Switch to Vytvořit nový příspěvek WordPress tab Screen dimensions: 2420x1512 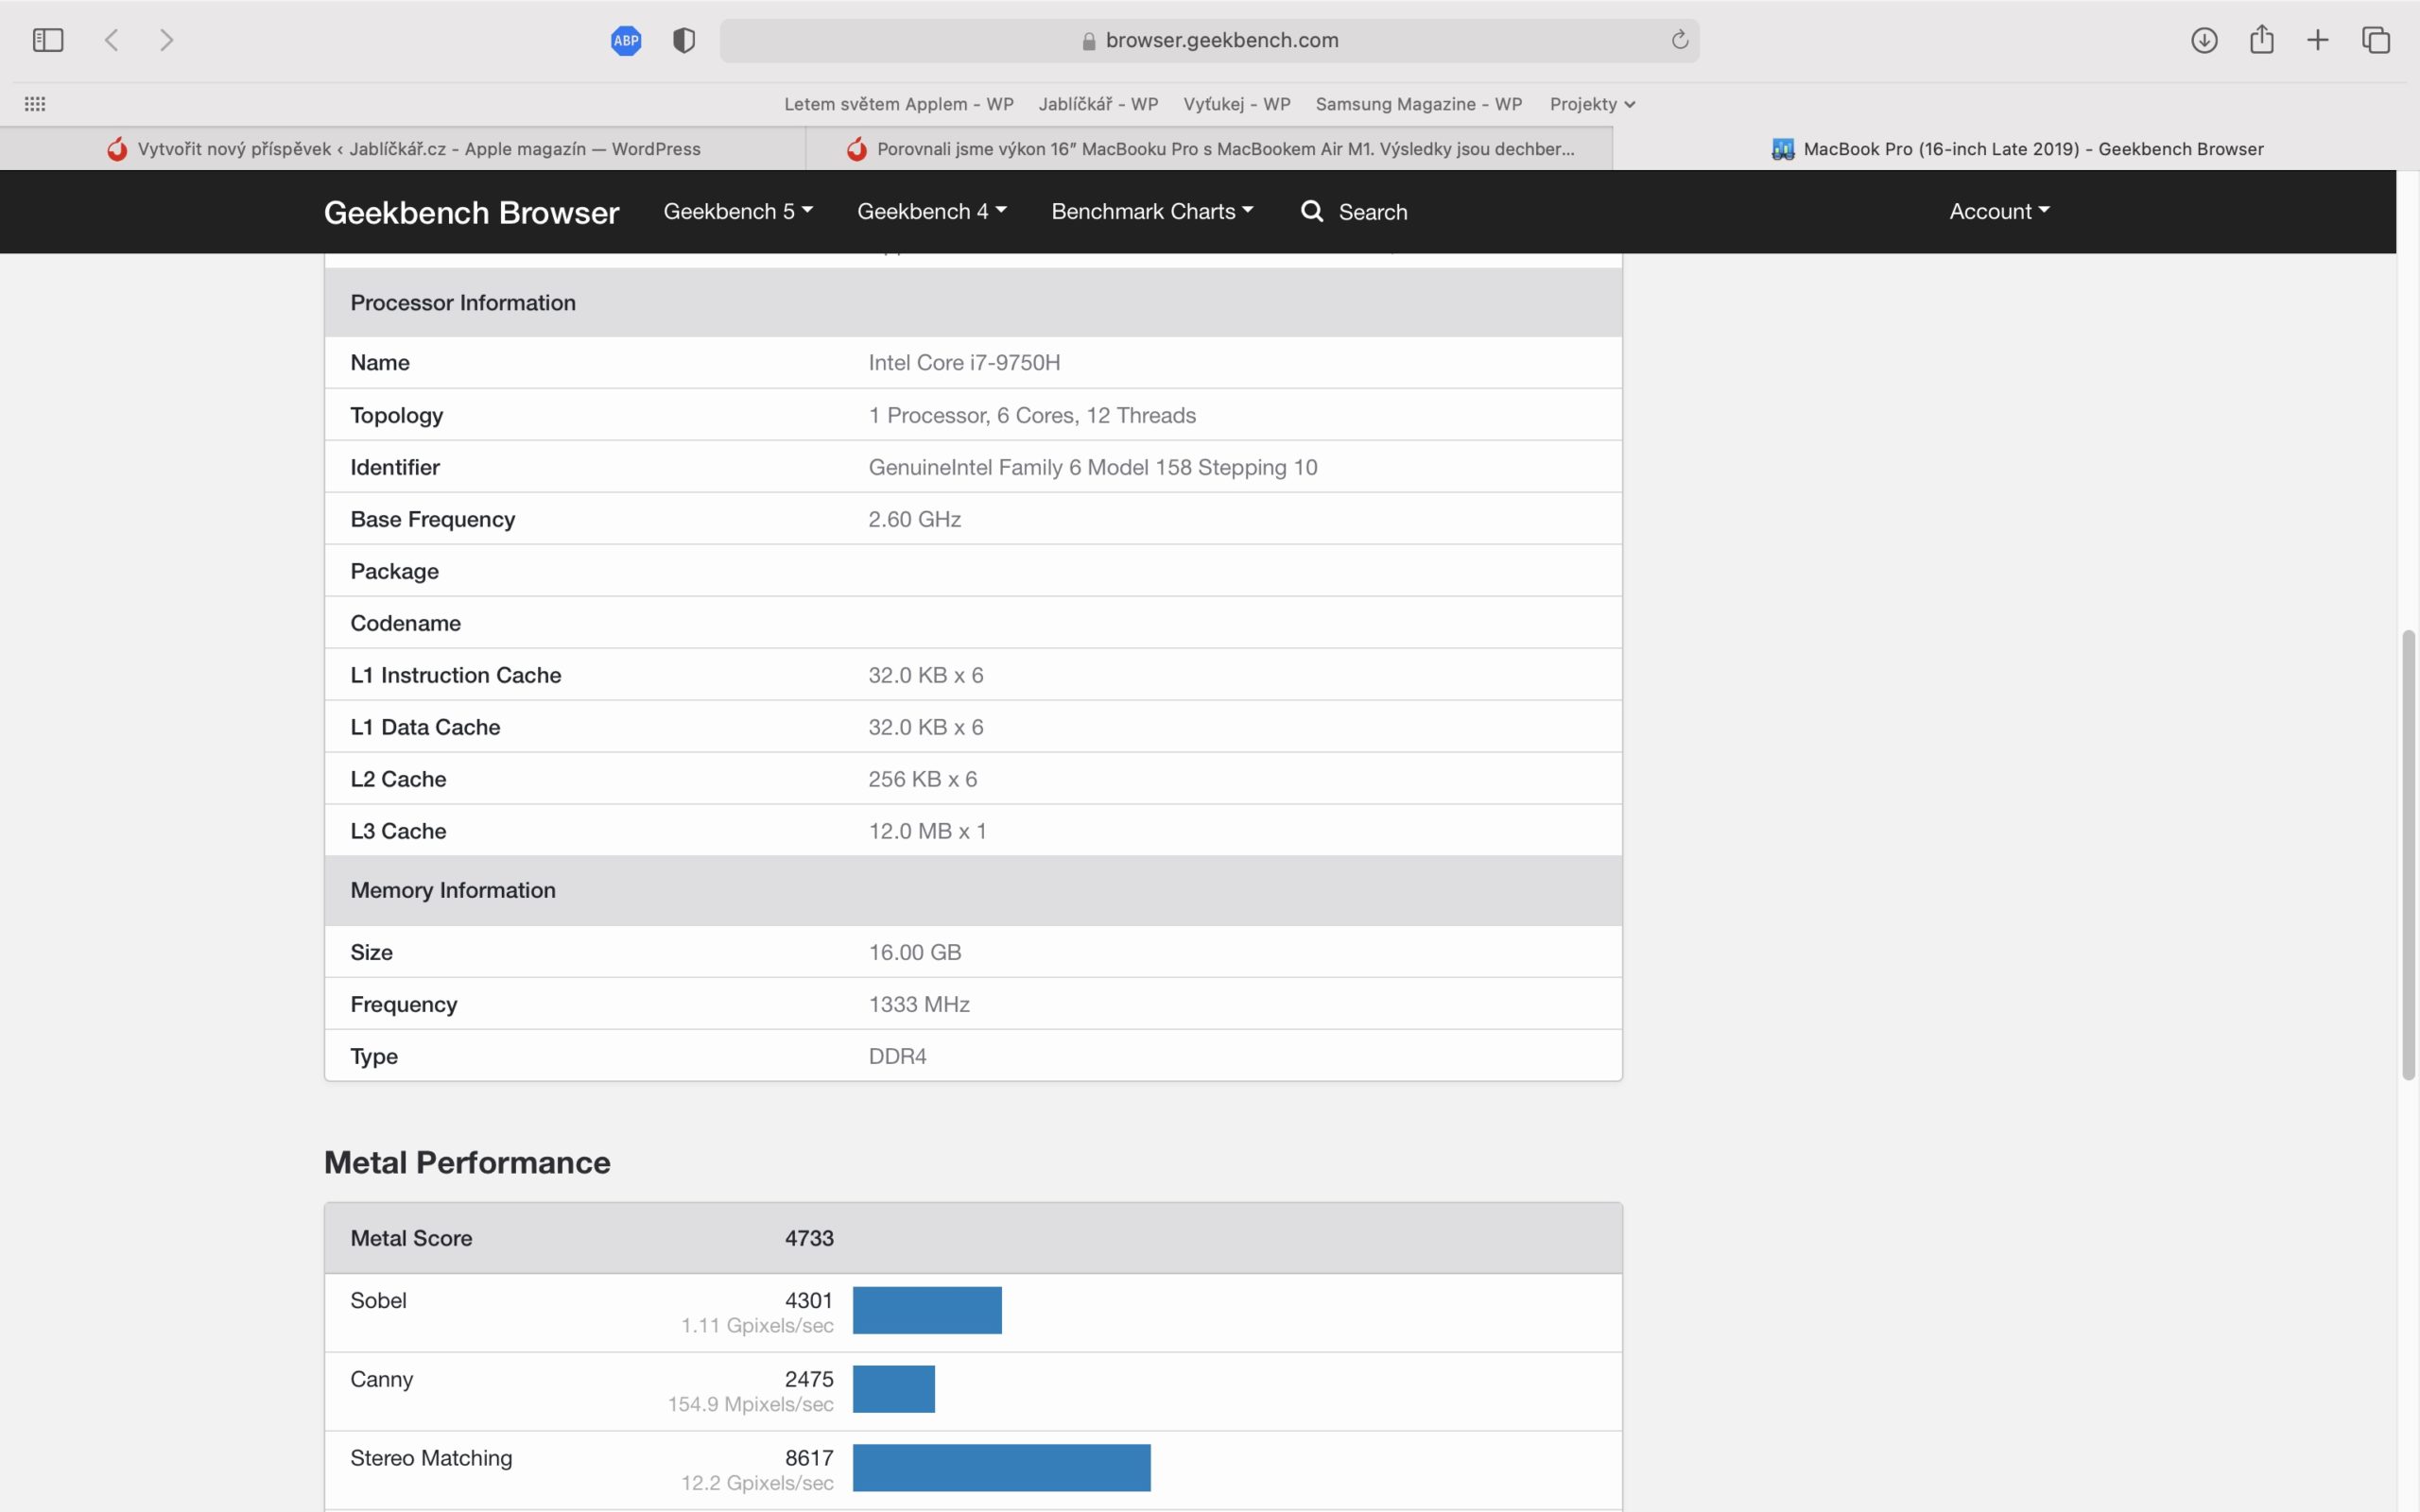tap(403, 149)
